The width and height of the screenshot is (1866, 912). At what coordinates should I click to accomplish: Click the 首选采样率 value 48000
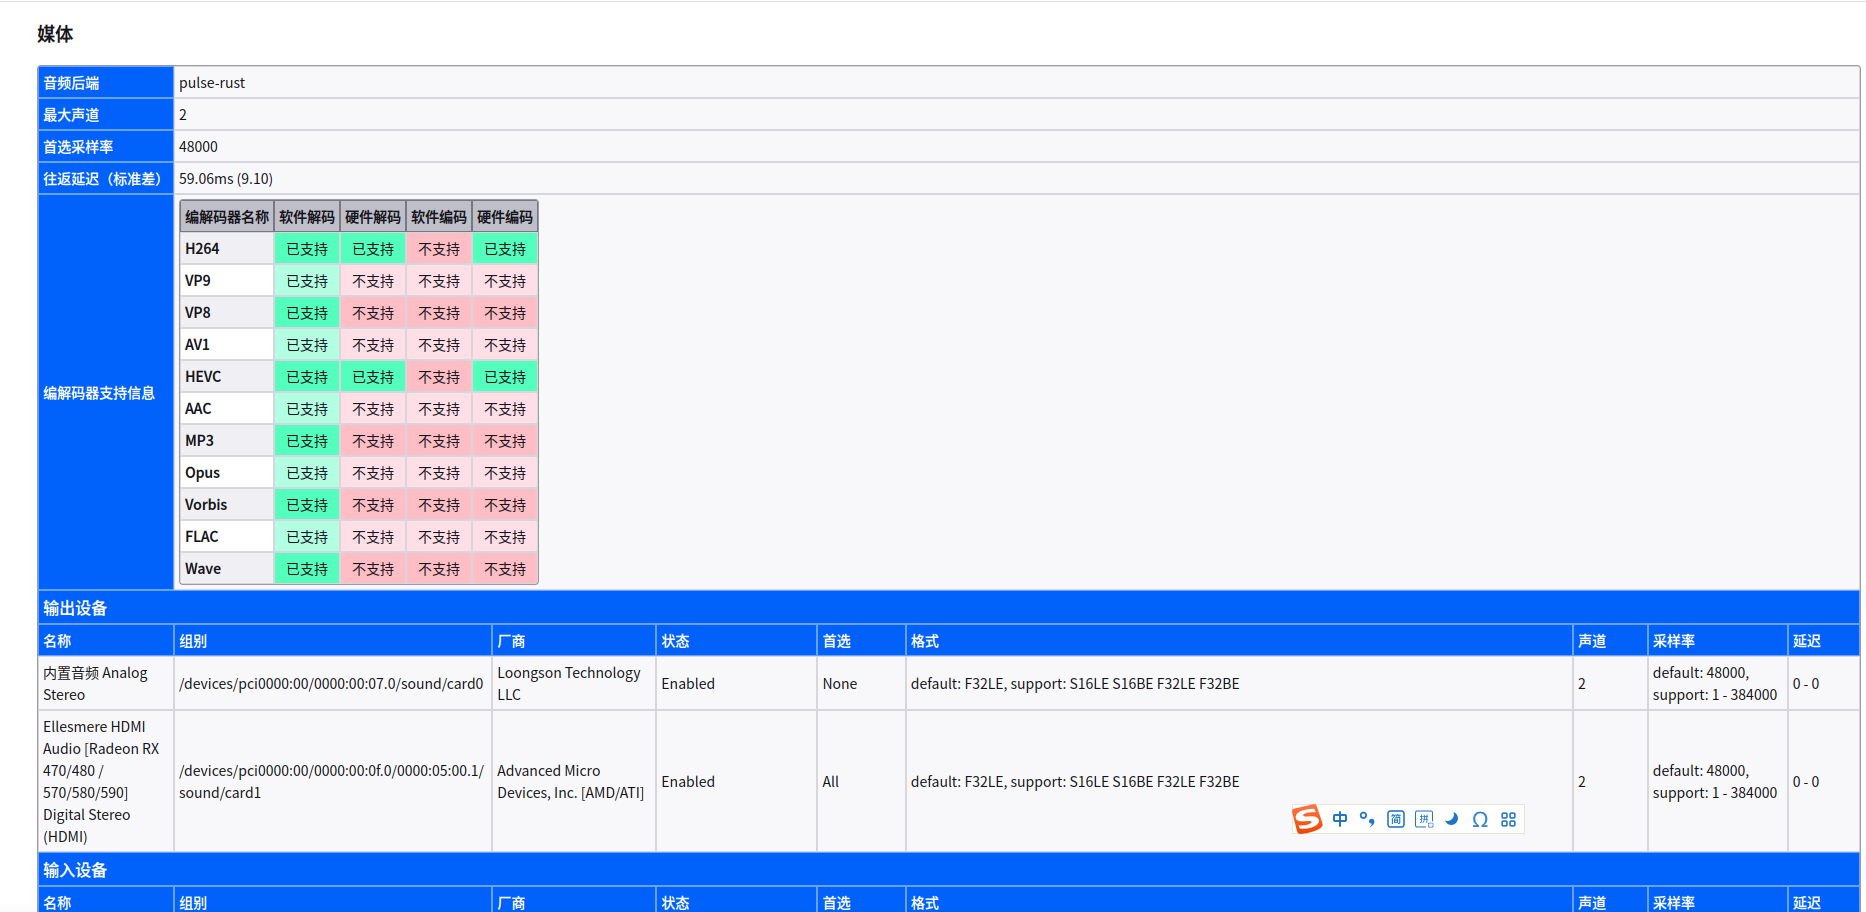click(x=198, y=147)
